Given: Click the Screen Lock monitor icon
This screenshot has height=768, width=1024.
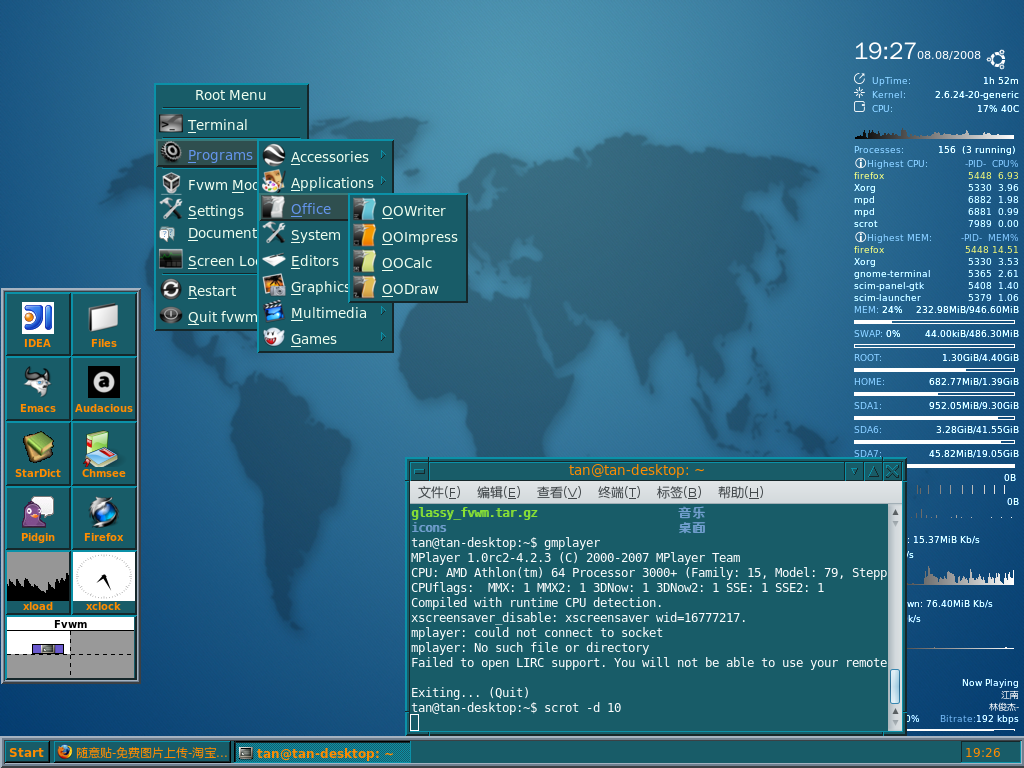Looking at the screenshot, I should coord(171,259).
